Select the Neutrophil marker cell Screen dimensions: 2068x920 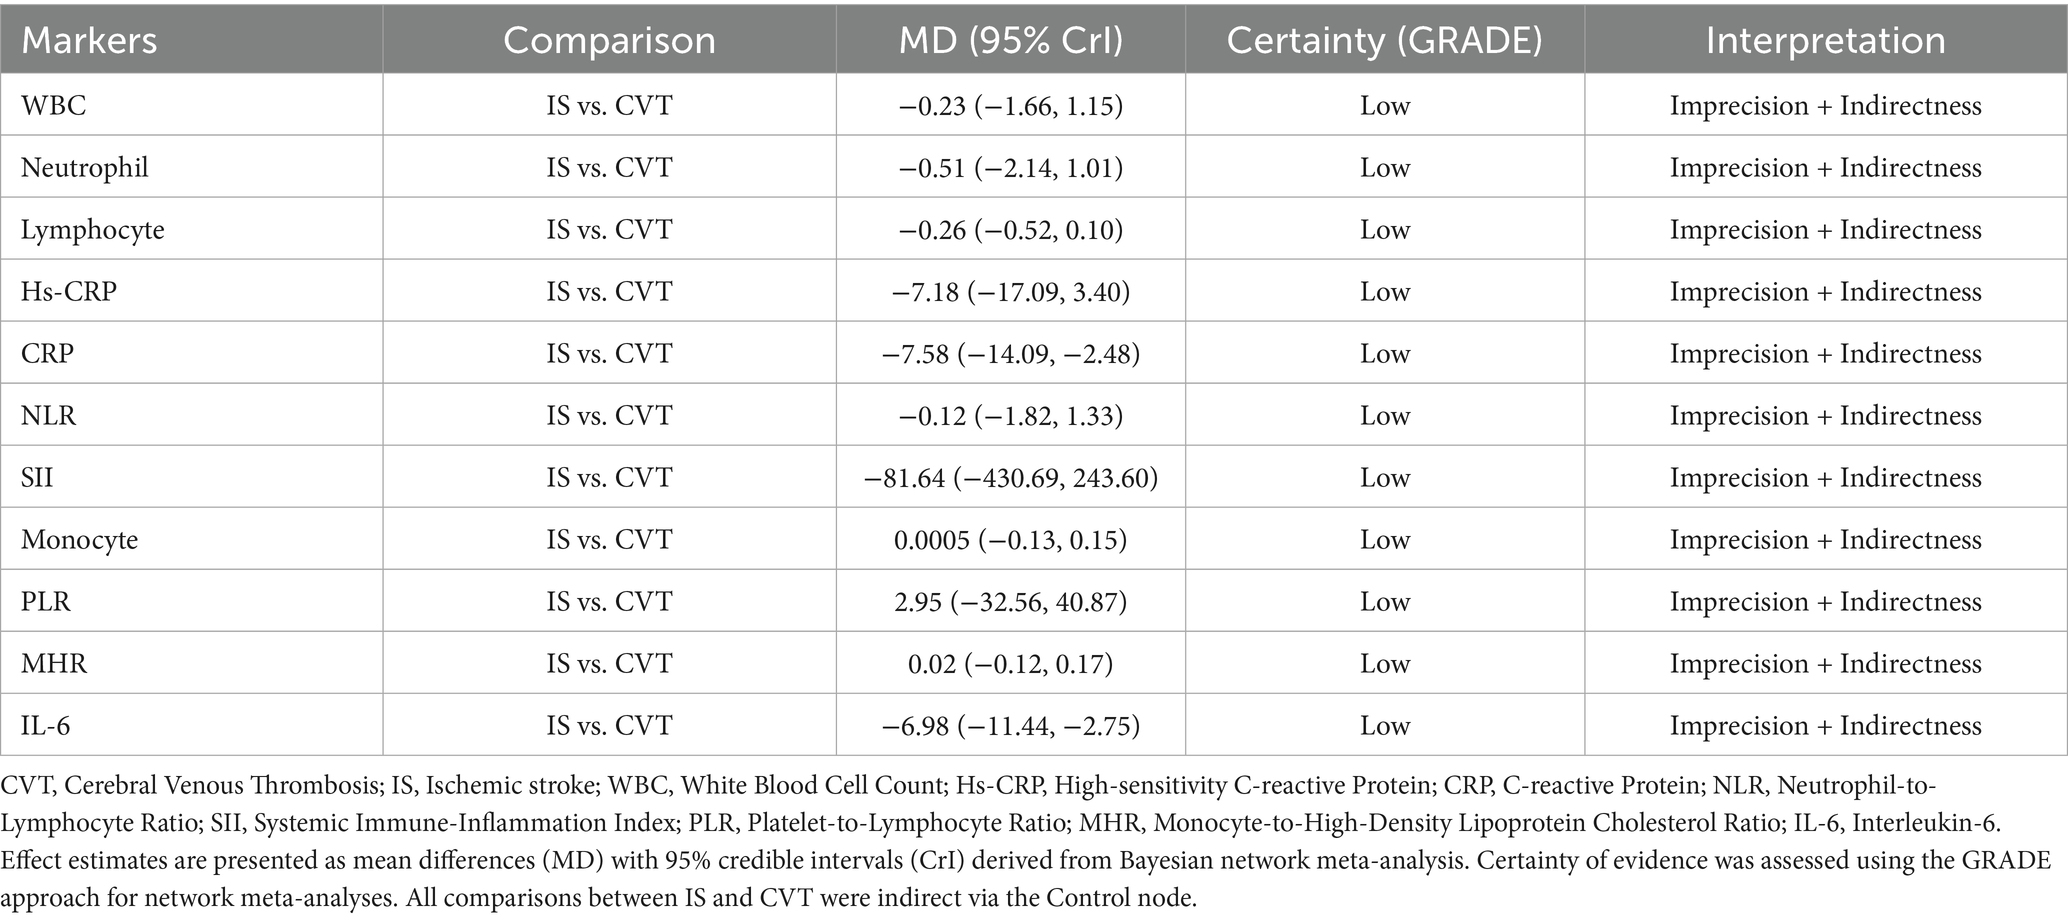[85, 167]
